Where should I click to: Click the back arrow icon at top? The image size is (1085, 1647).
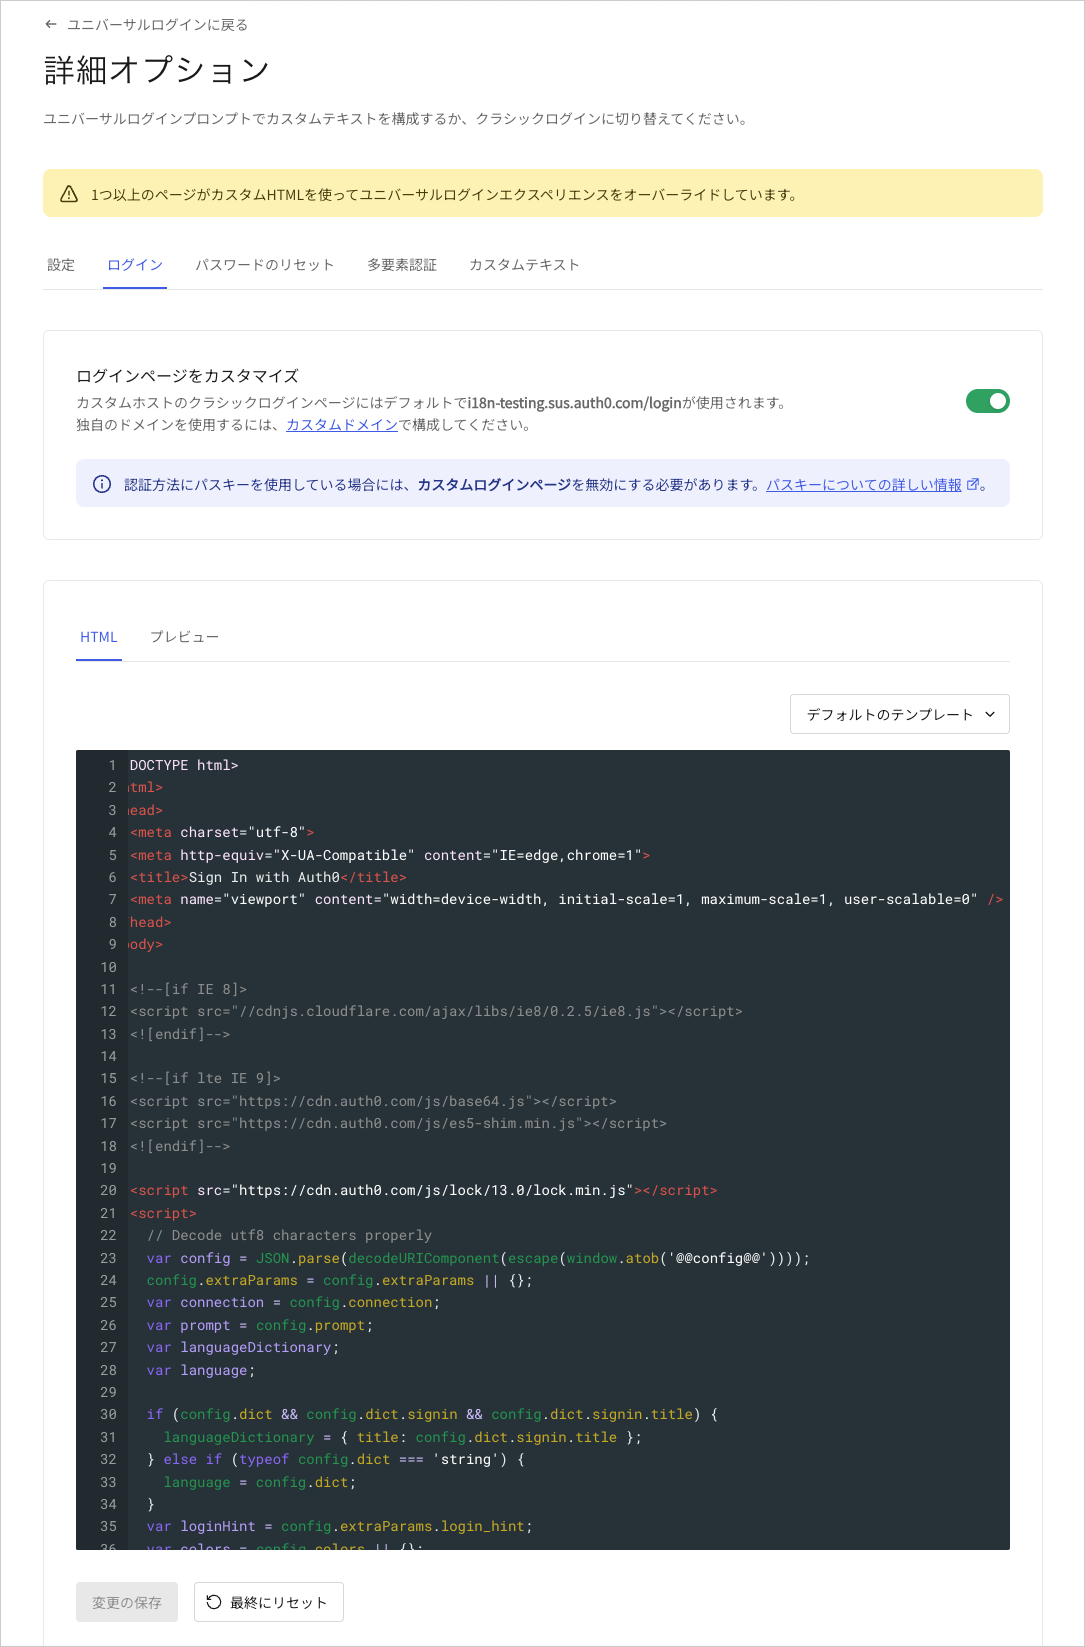pos(51,24)
